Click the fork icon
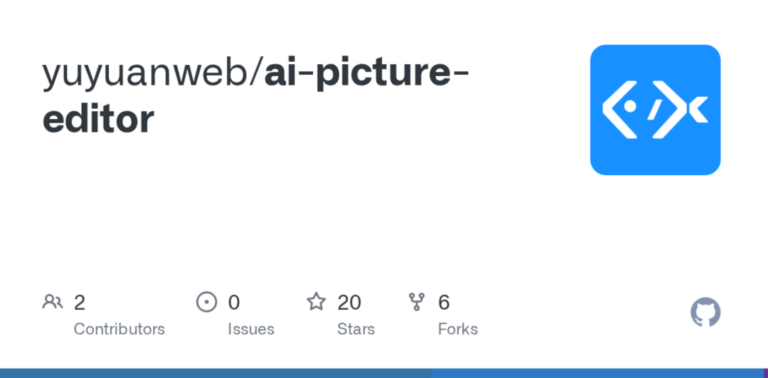 (416, 302)
